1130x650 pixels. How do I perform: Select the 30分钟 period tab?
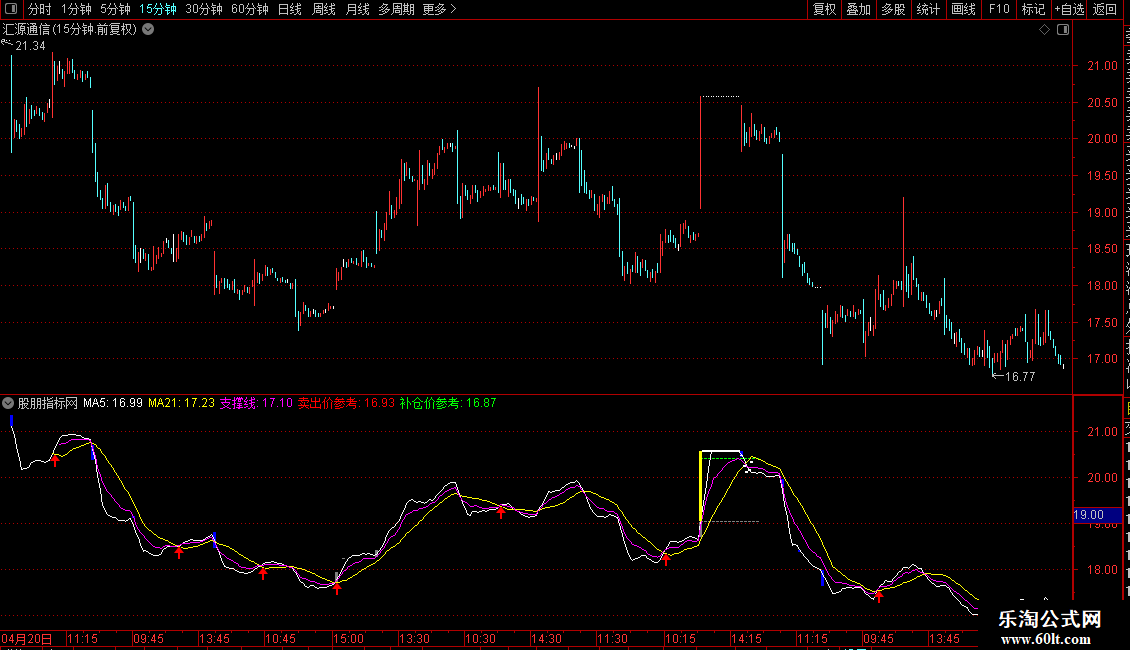coord(204,9)
